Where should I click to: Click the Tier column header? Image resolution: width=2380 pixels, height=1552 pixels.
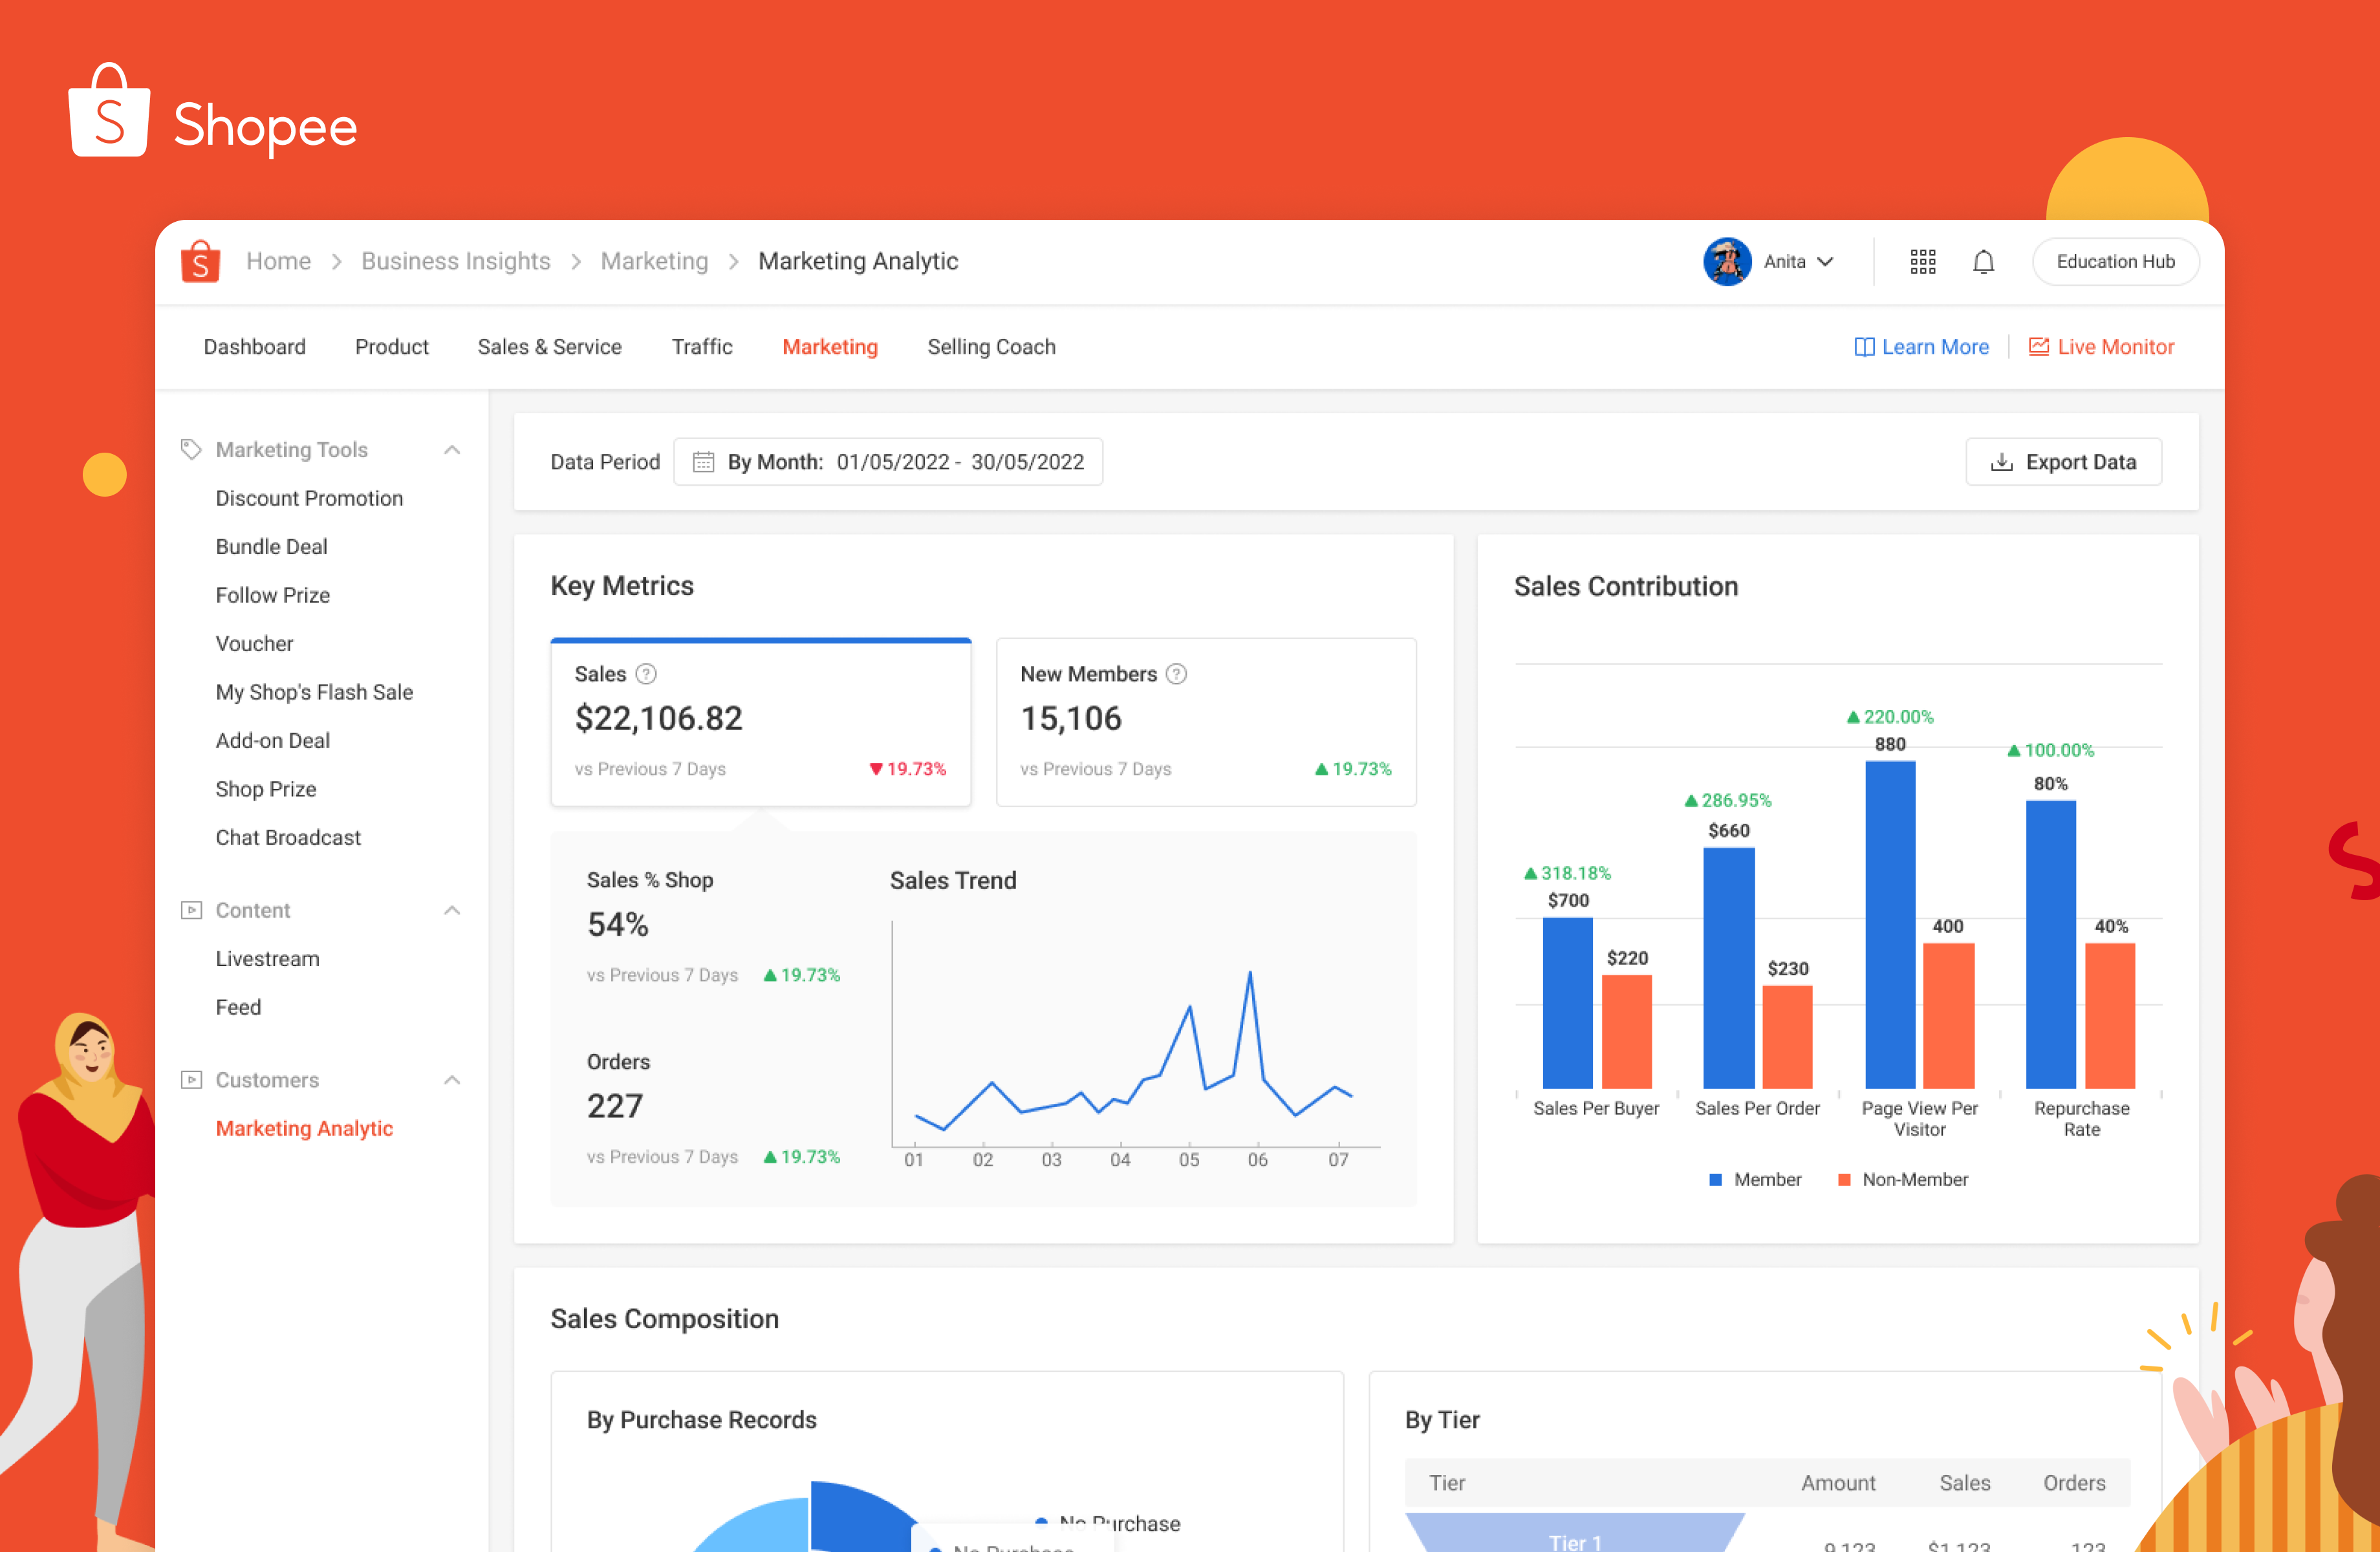1446,1483
